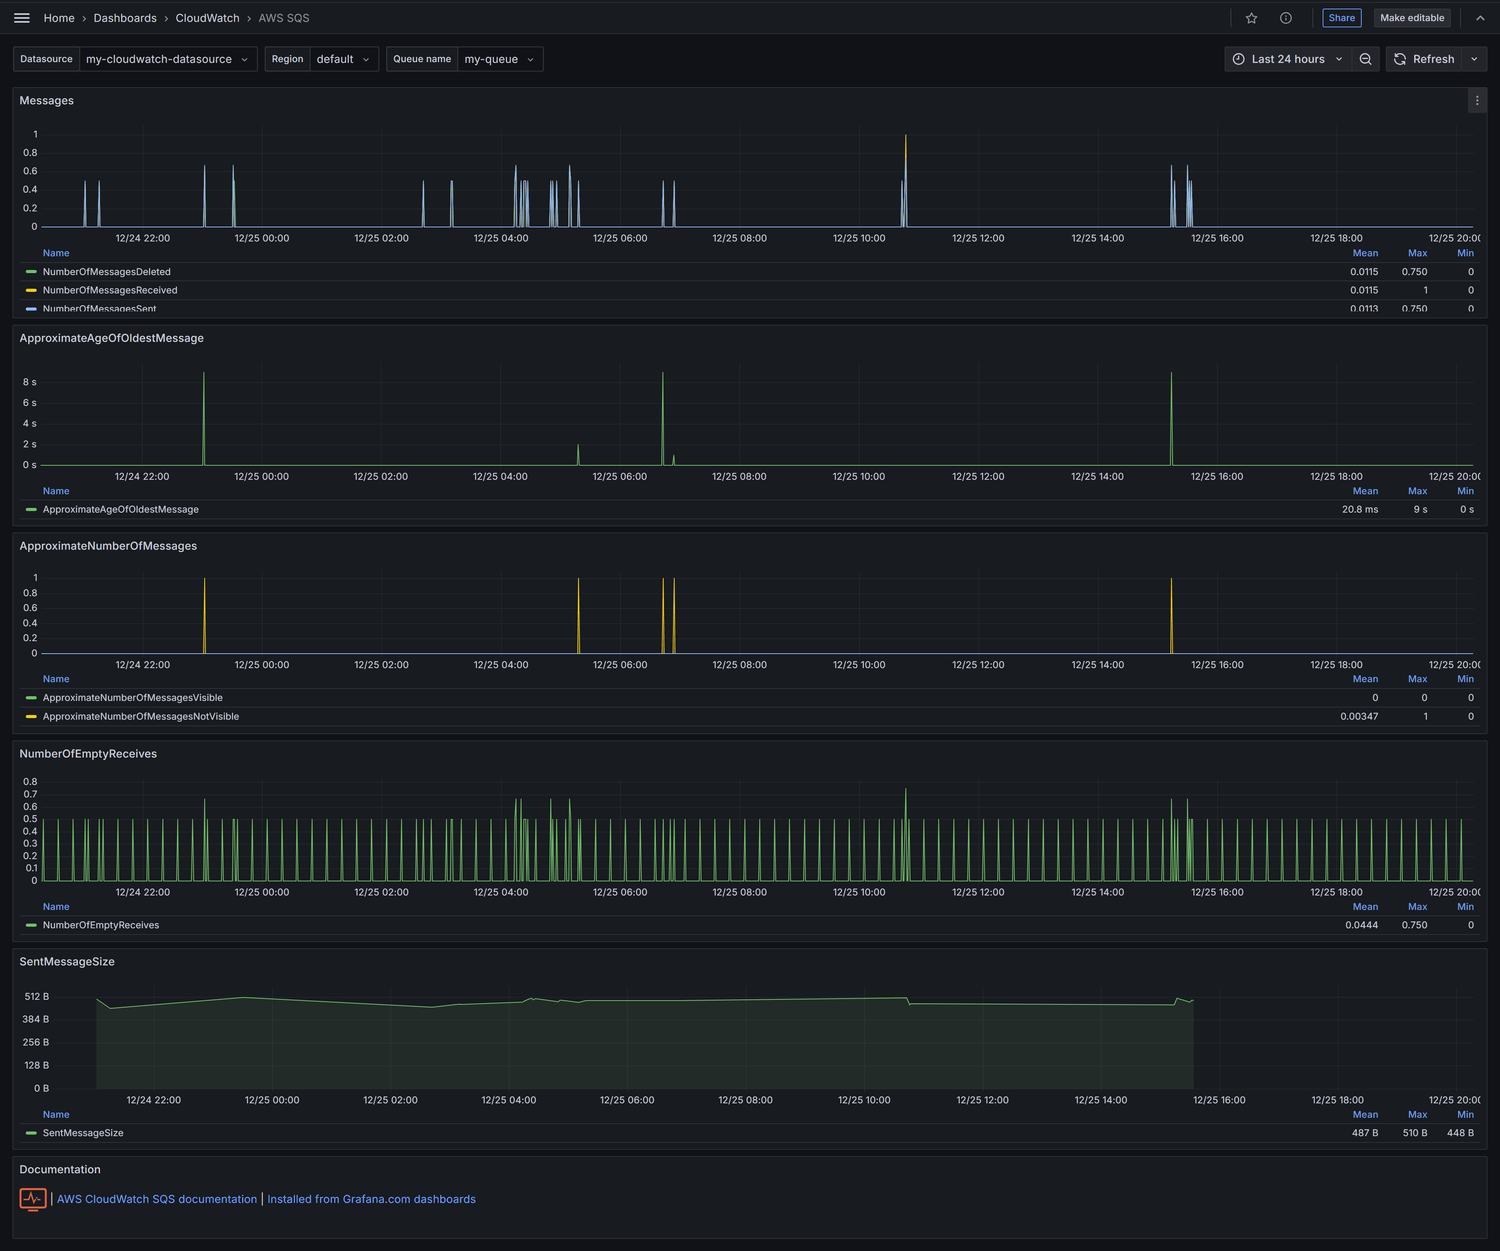Navigate to the Dashboards breadcrumb
Image resolution: width=1500 pixels, height=1251 pixels.
(x=125, y=17)
